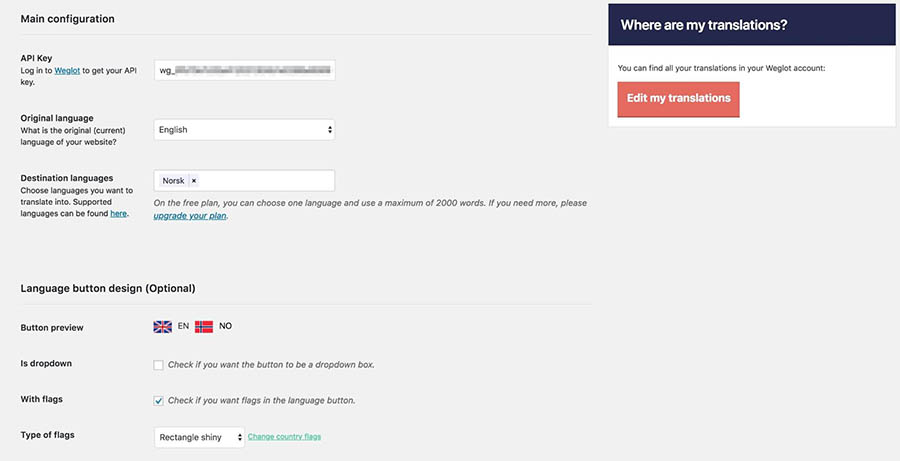Expand the Type of flags dropdown

(200, 437)
